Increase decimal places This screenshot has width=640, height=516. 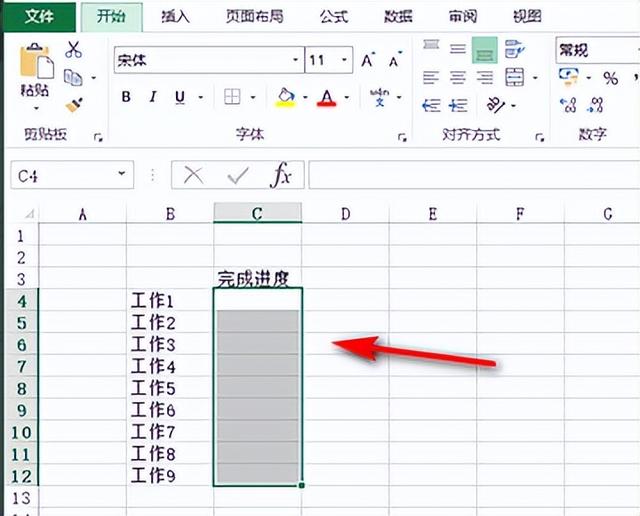pyautogui.click(x=568, y=105)
